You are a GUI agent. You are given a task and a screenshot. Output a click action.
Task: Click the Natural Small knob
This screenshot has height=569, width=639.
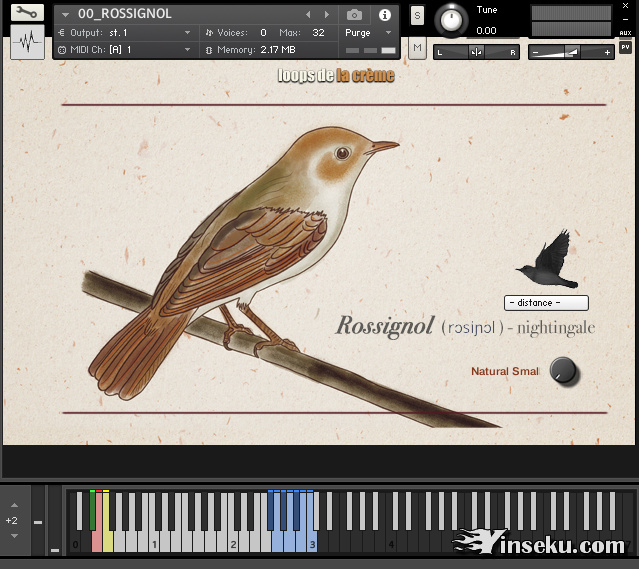[x=565, y=371]
